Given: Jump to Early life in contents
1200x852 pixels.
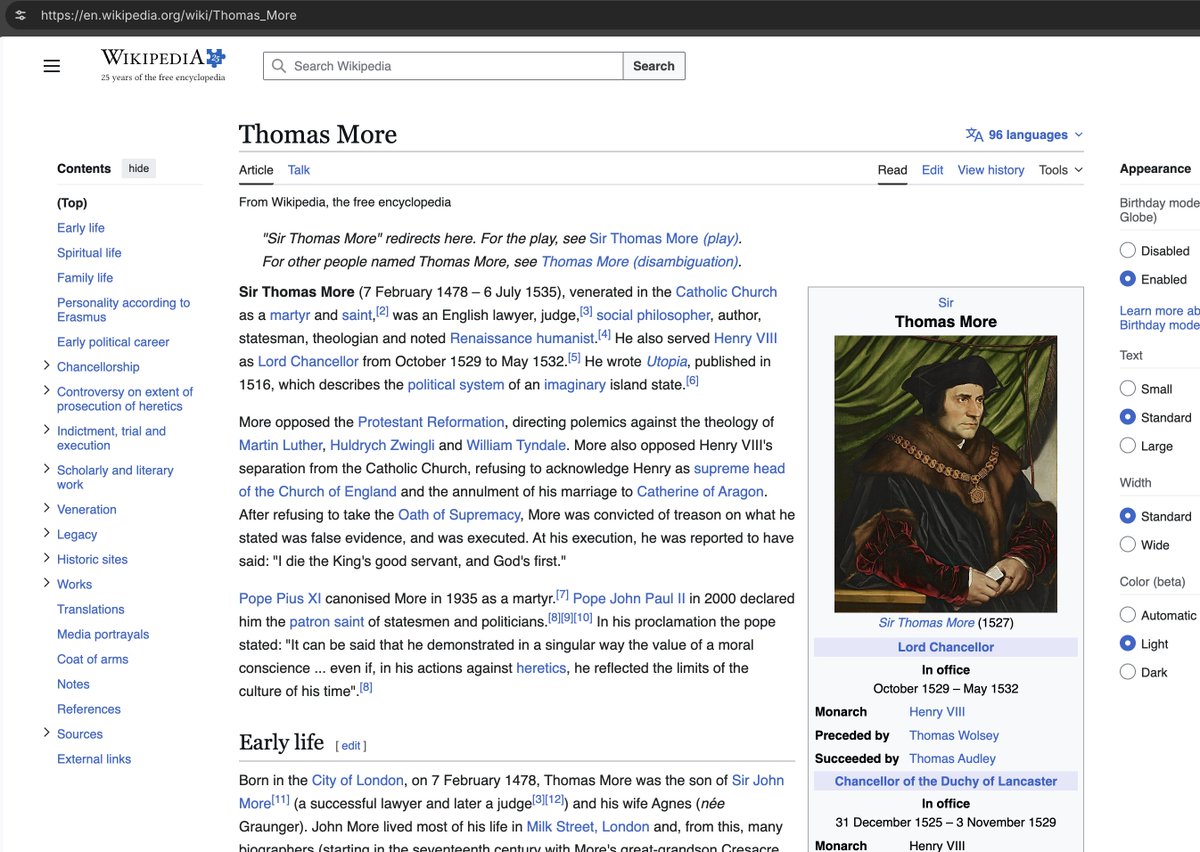Looking at the screenshot, I should click(81, 227).
